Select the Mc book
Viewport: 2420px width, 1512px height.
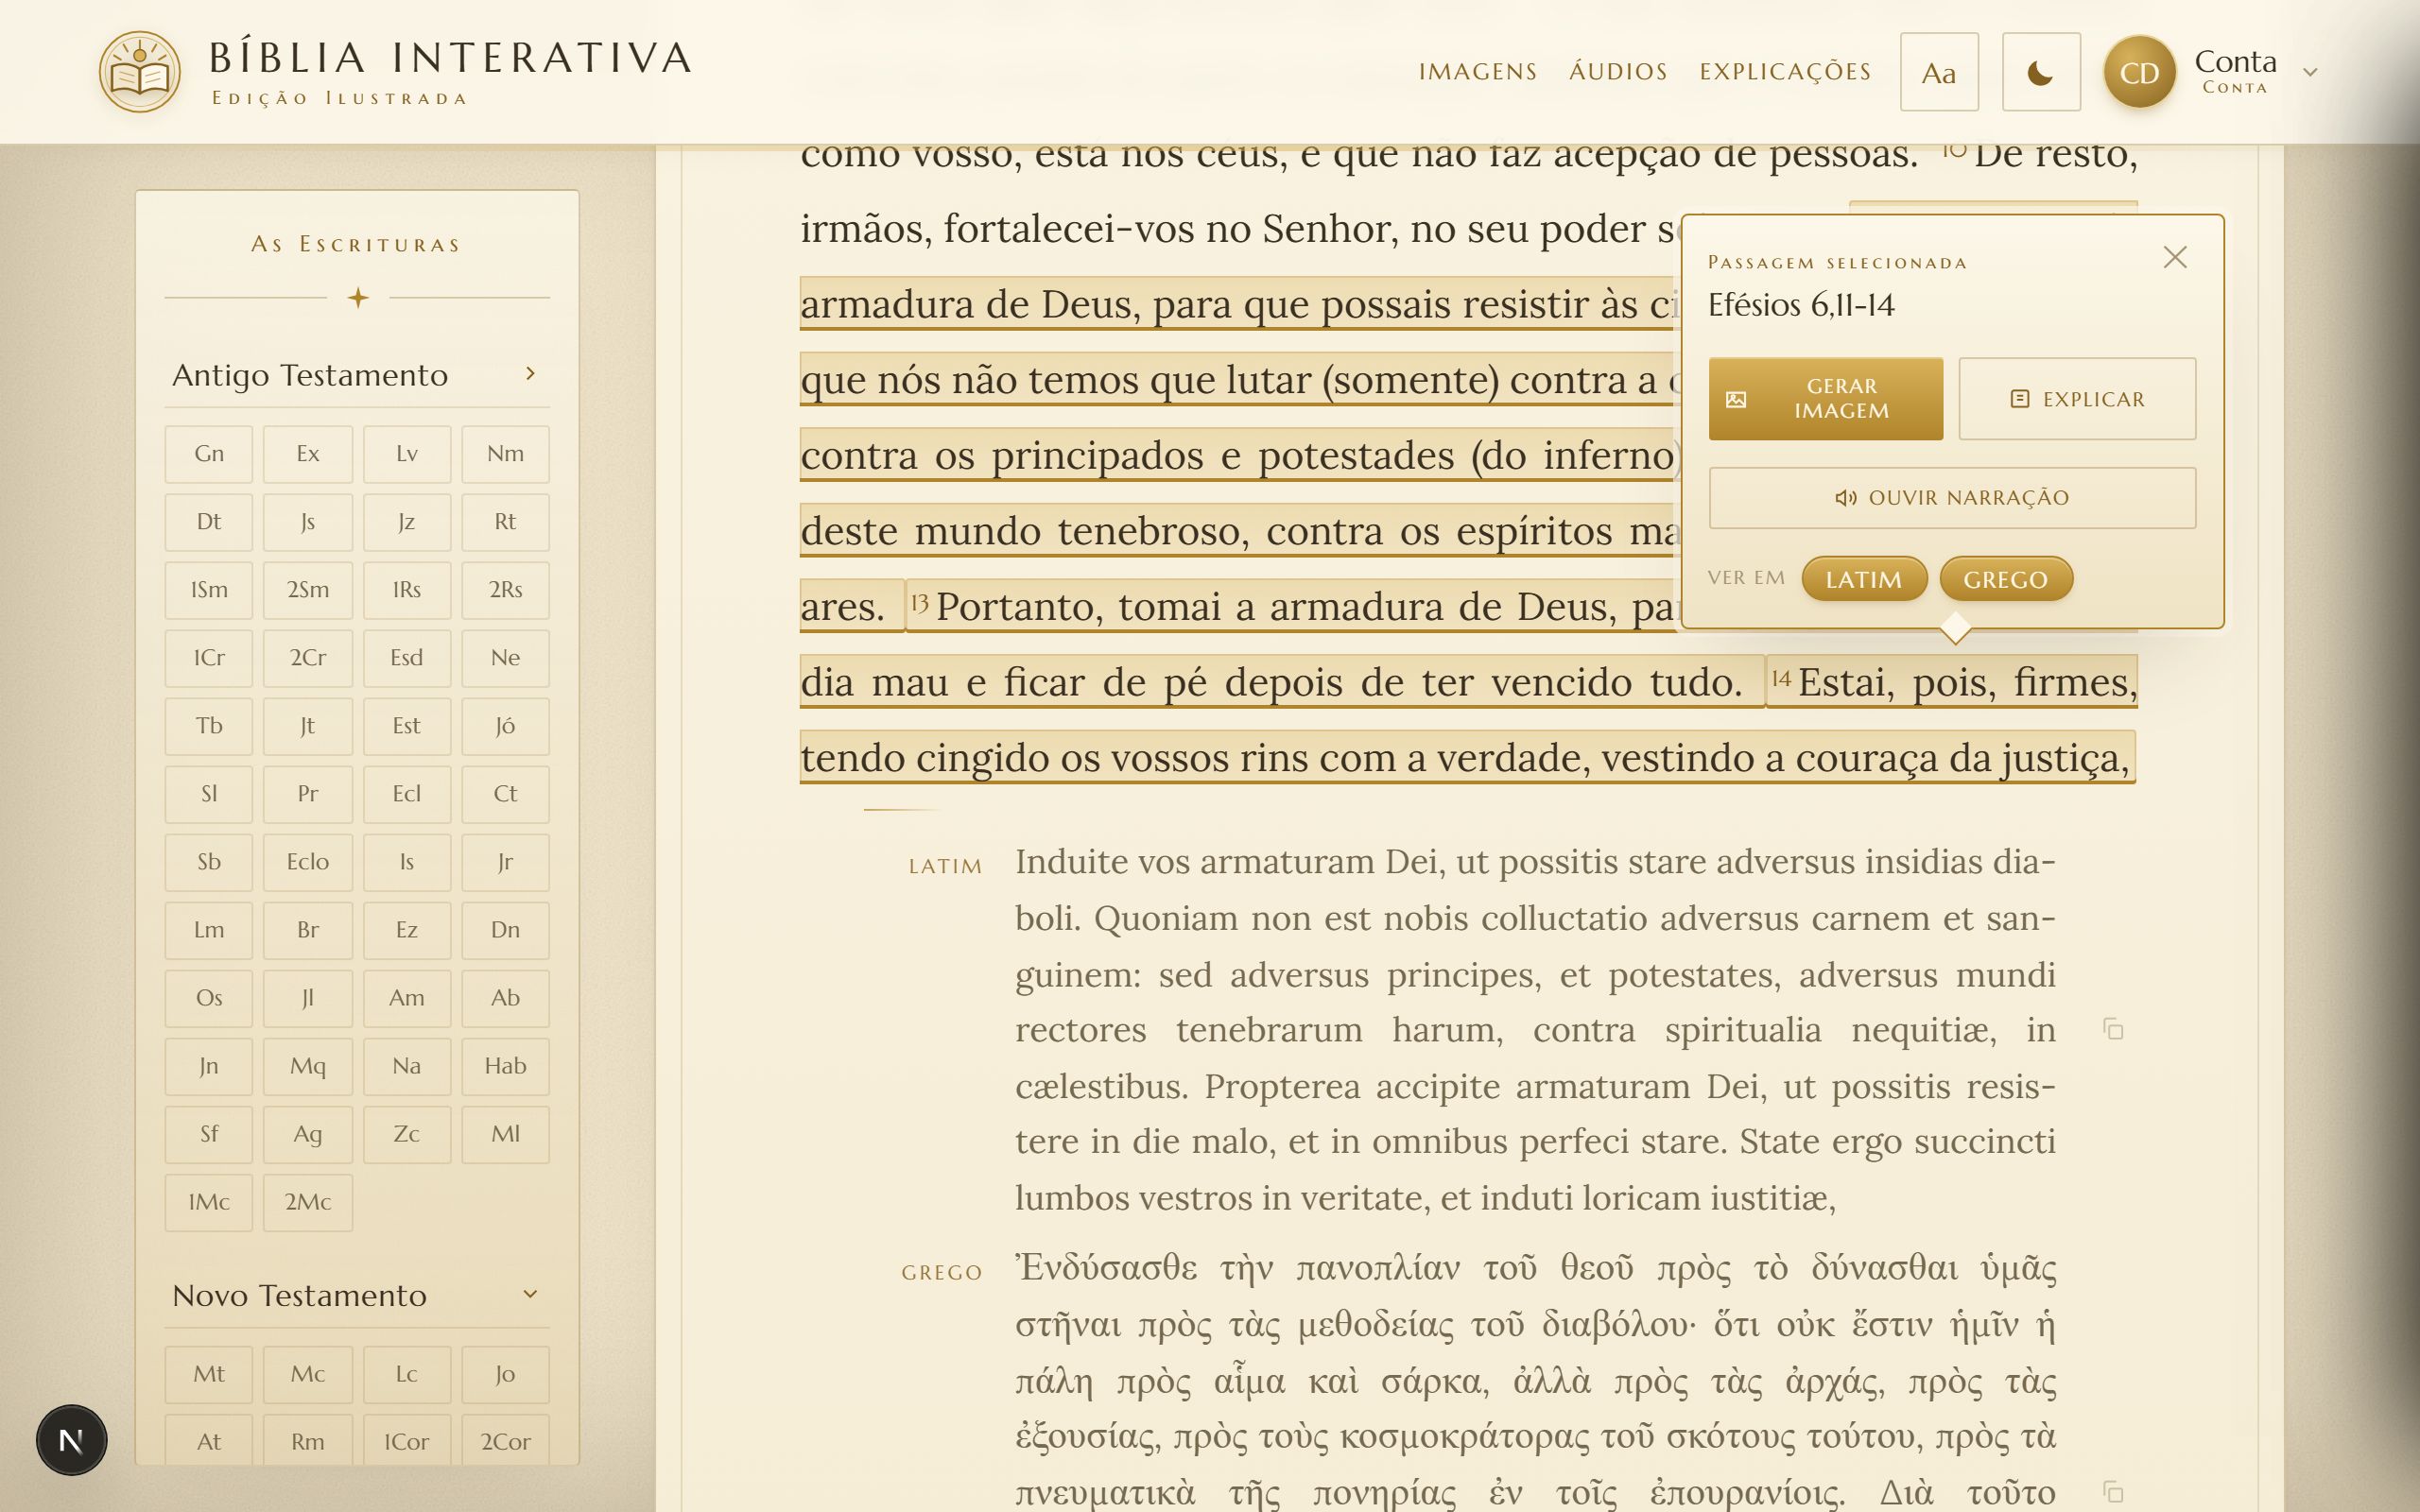point(308,1374)
